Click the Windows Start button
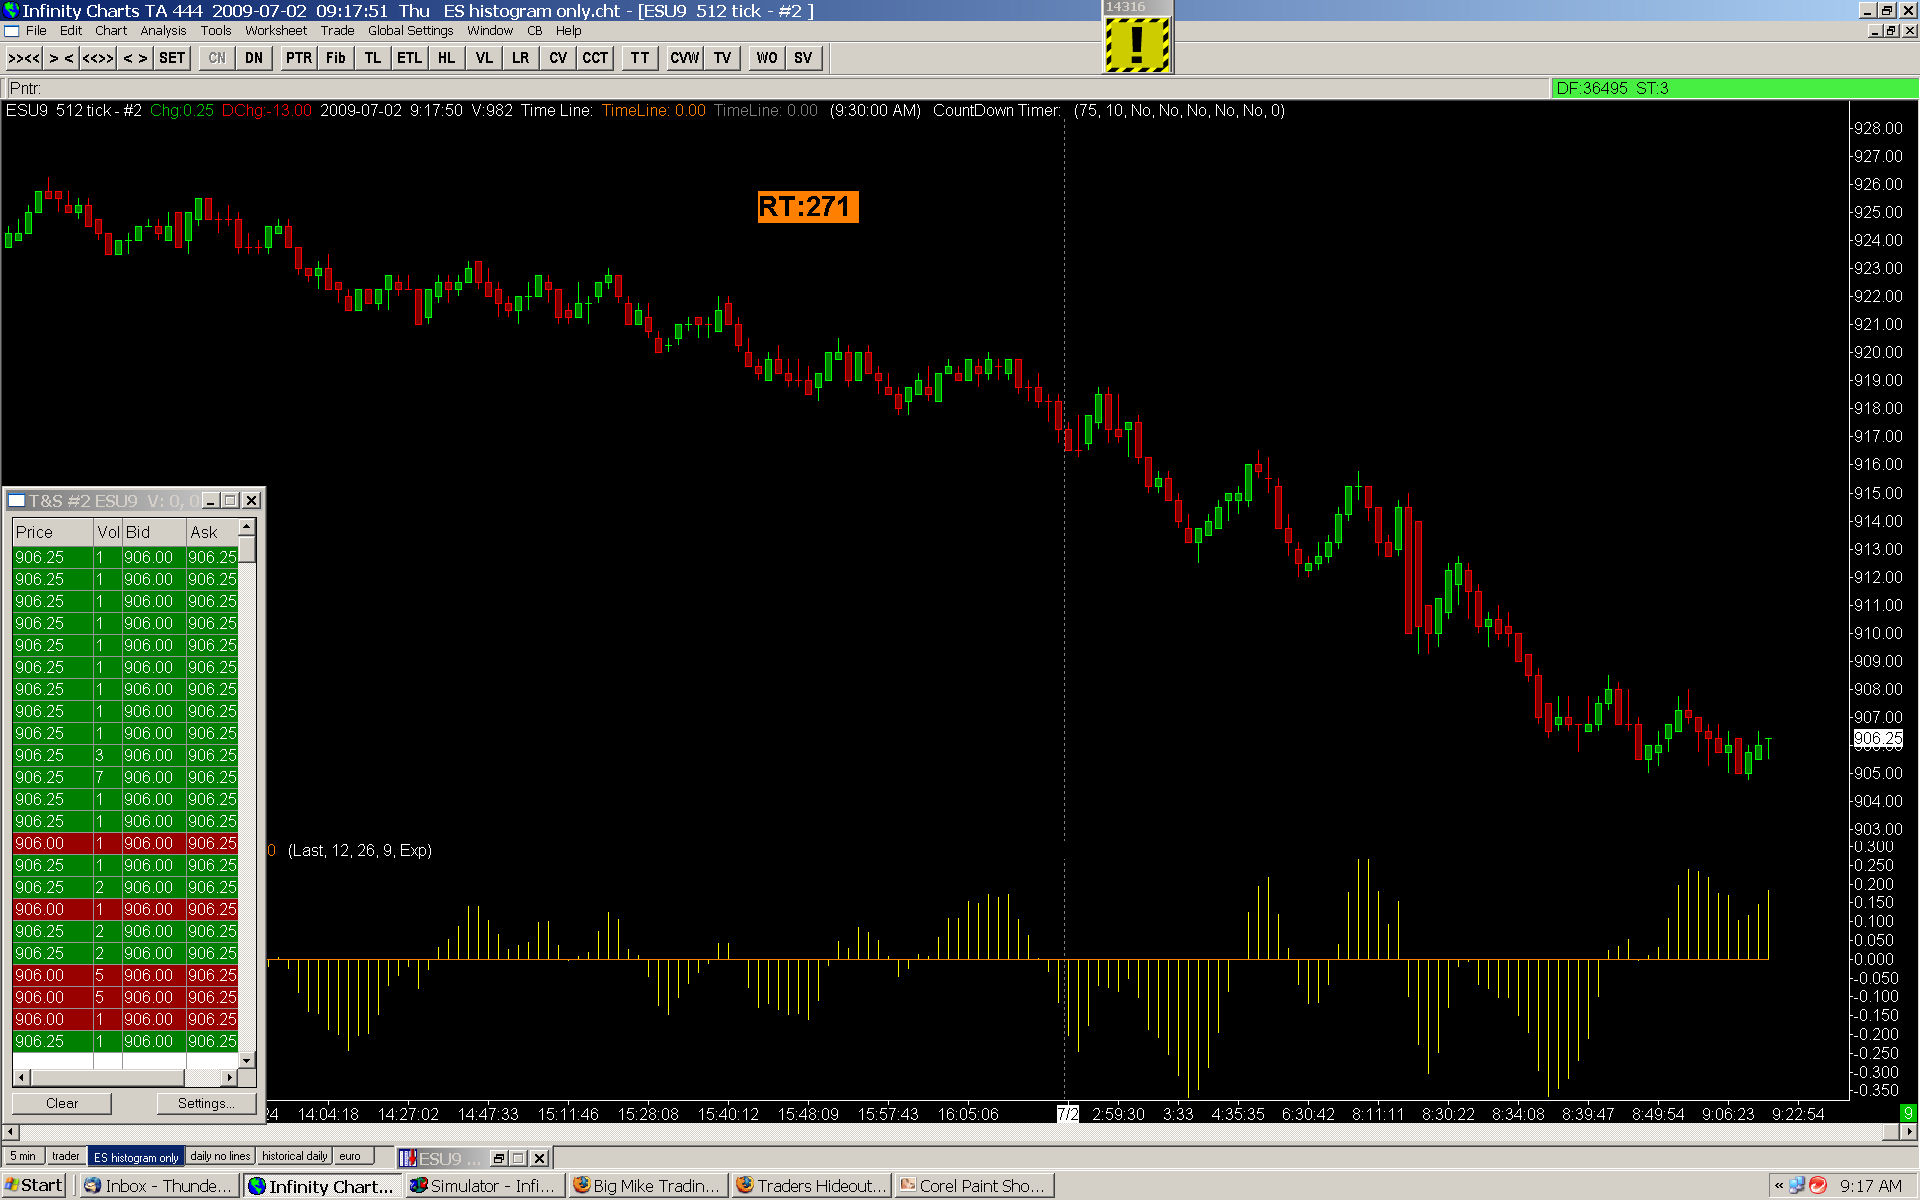1920x1200 pixels. click(34, 1186)
